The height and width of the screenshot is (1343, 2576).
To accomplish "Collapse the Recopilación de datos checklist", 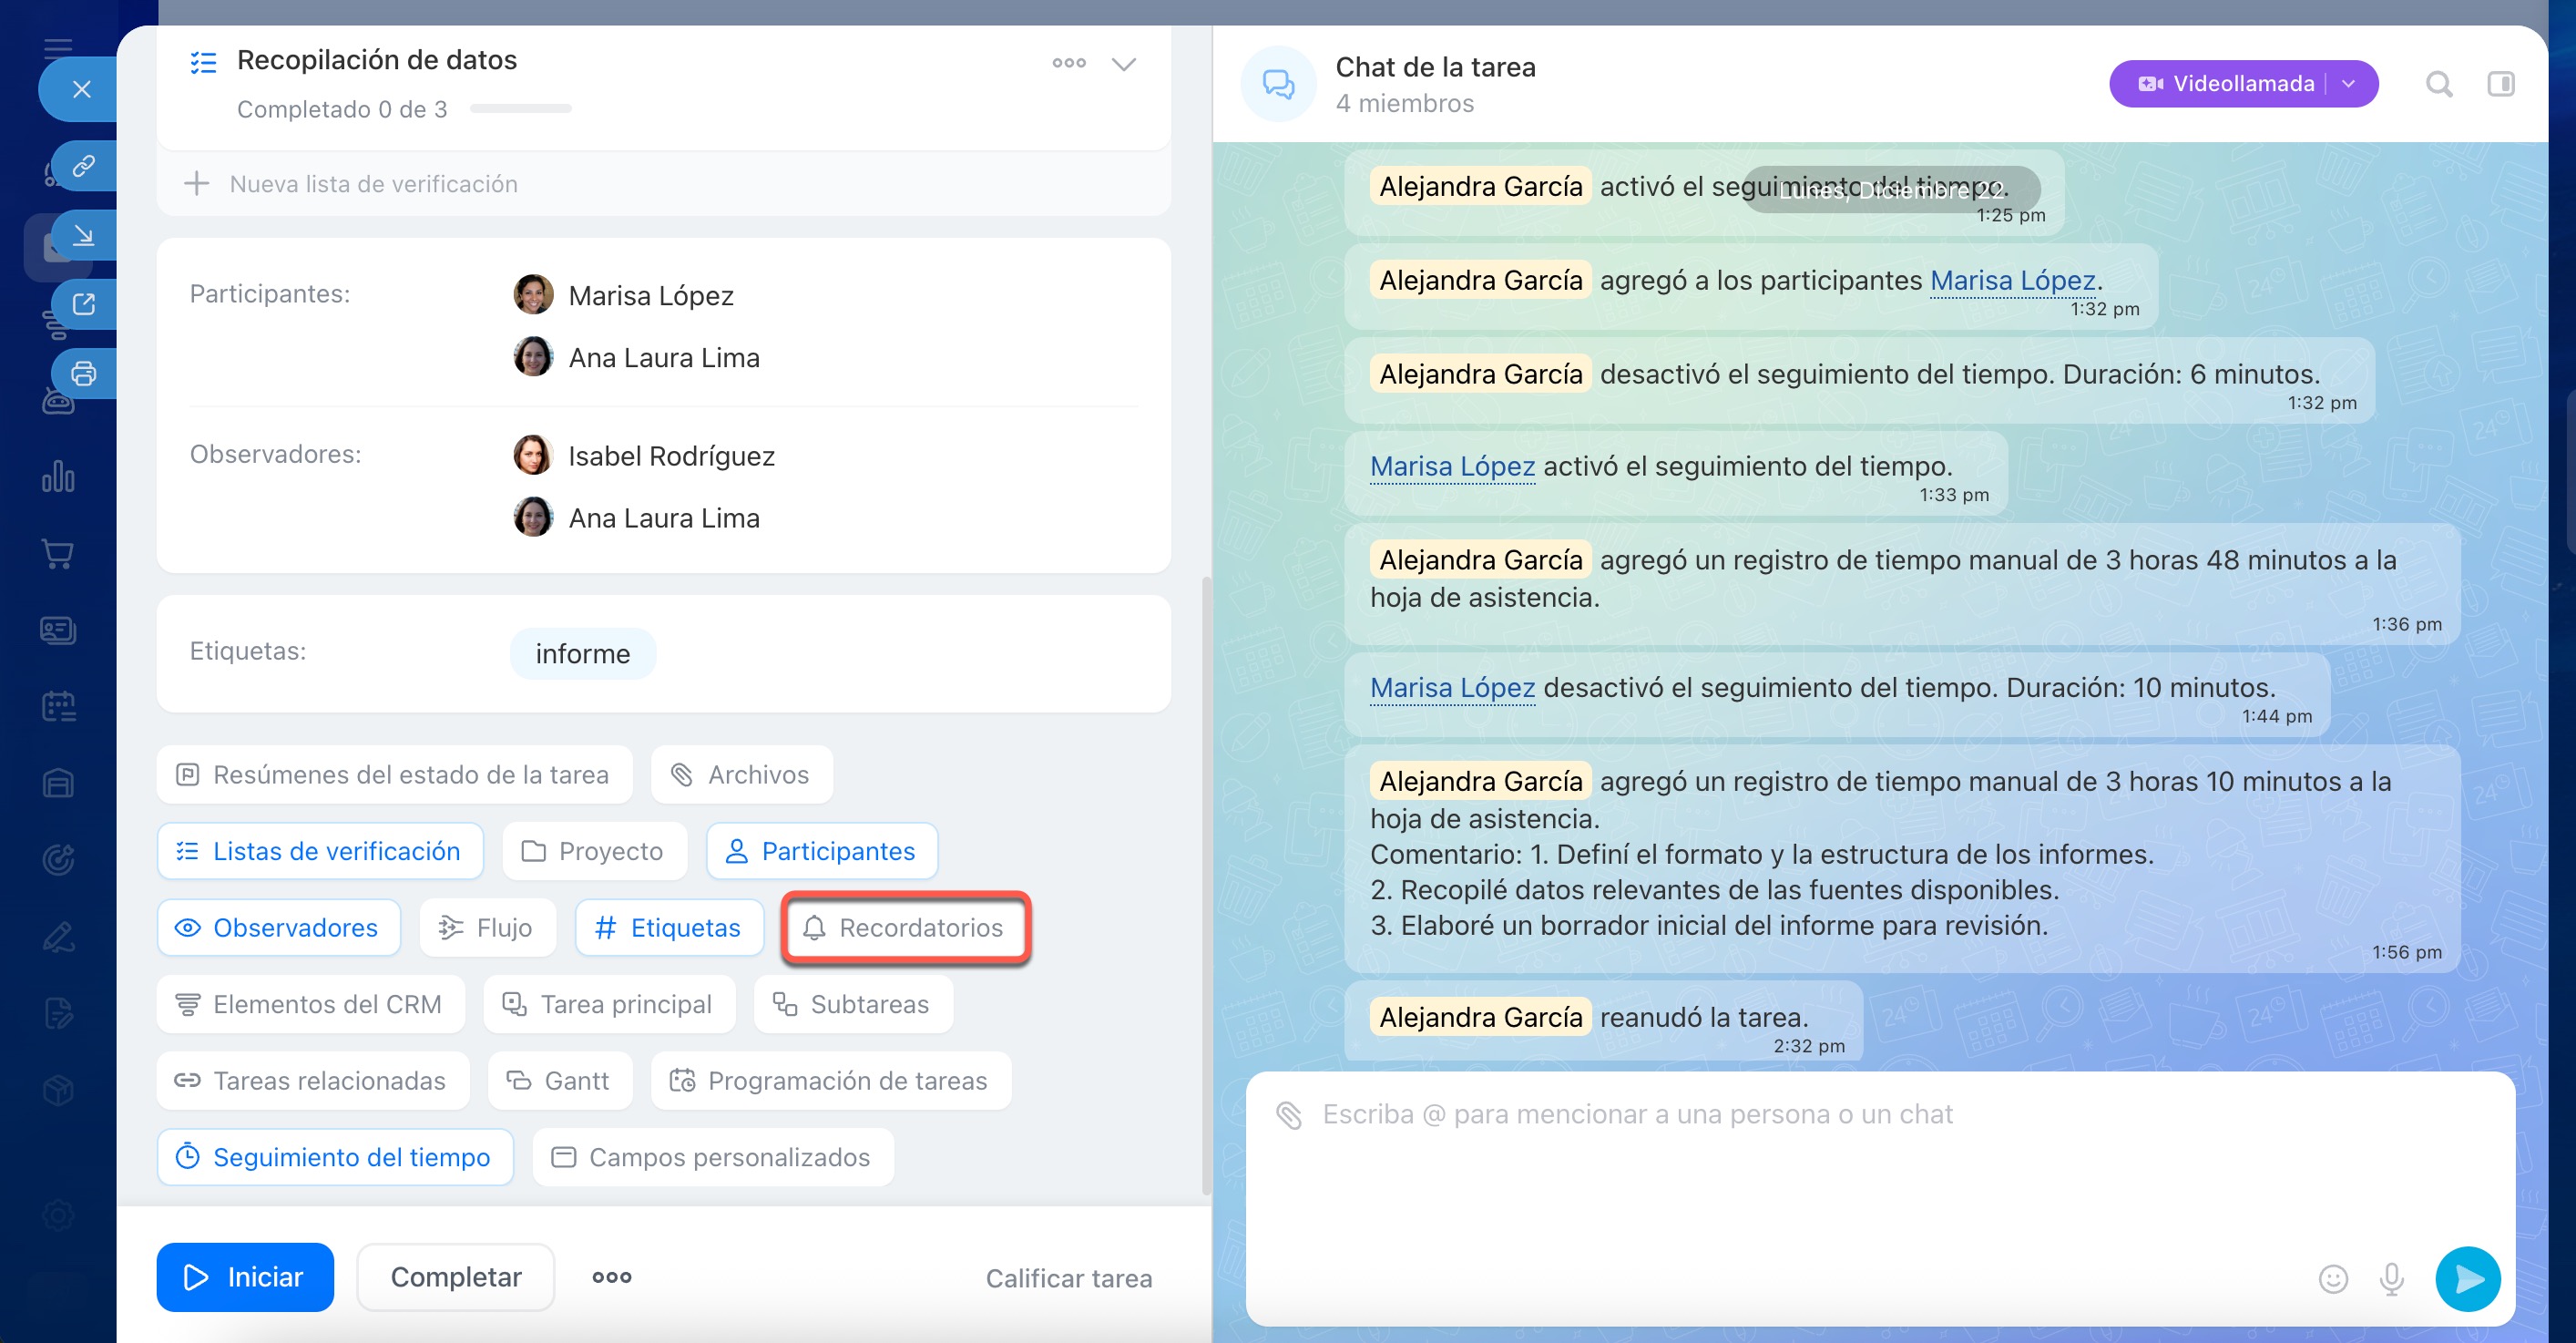I will pos(1123,64).
